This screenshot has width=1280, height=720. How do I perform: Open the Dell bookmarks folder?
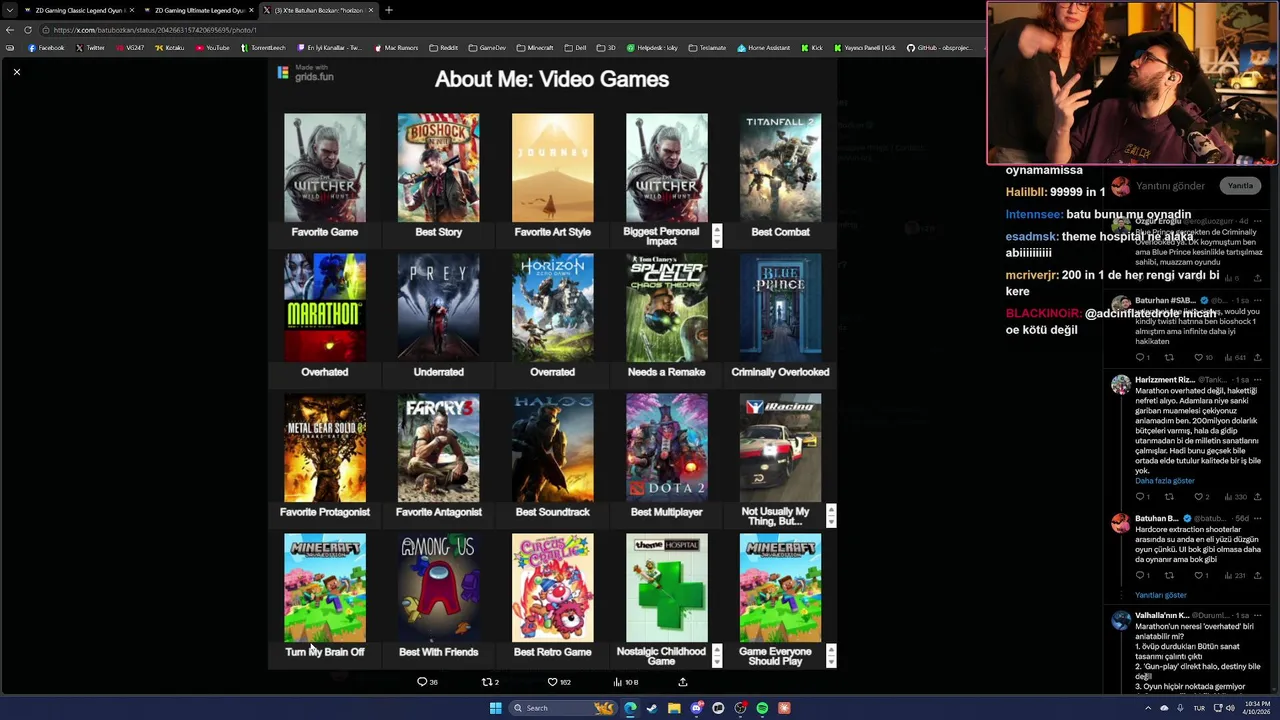tap(575, 48)
